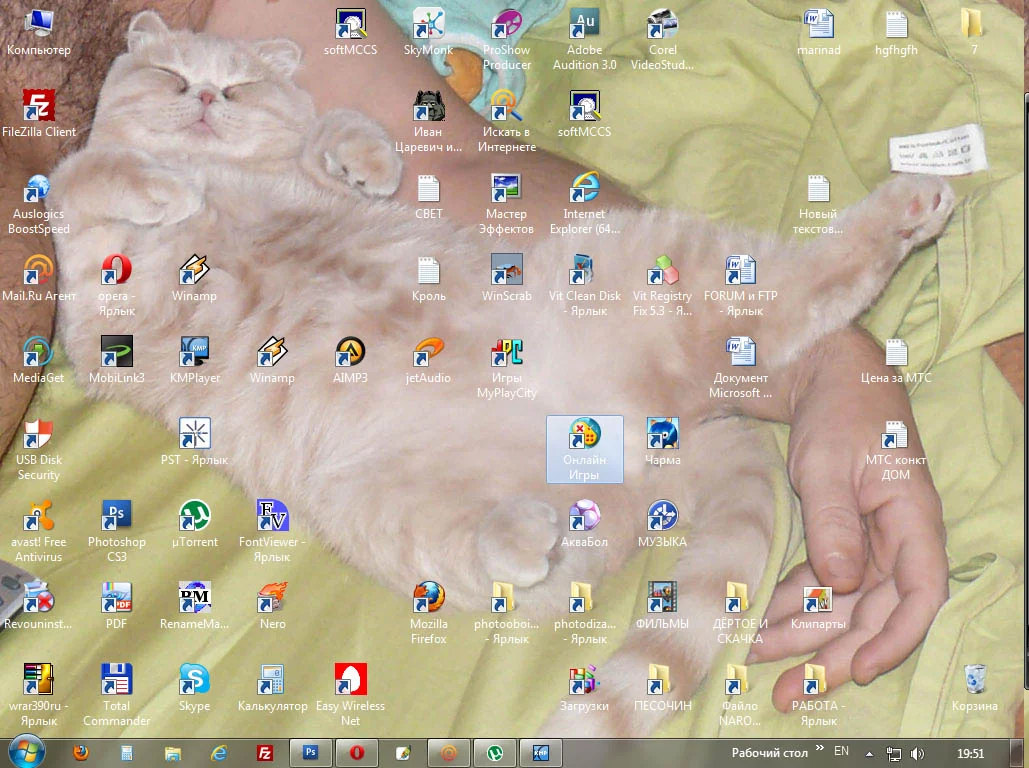Select the FontViewer - Ярлык icon
The image size is (1029, 768).
point(272,532)
